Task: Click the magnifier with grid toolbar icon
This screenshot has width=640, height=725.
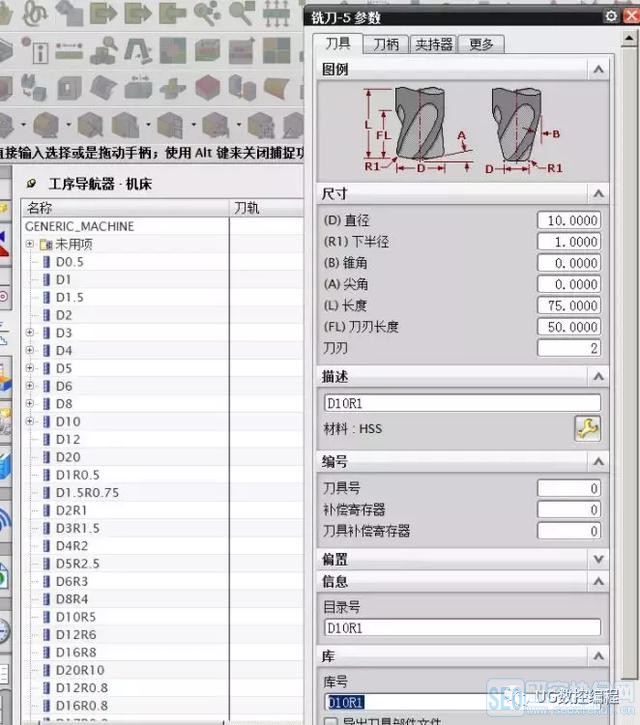Action: click(x=243, y=13)
